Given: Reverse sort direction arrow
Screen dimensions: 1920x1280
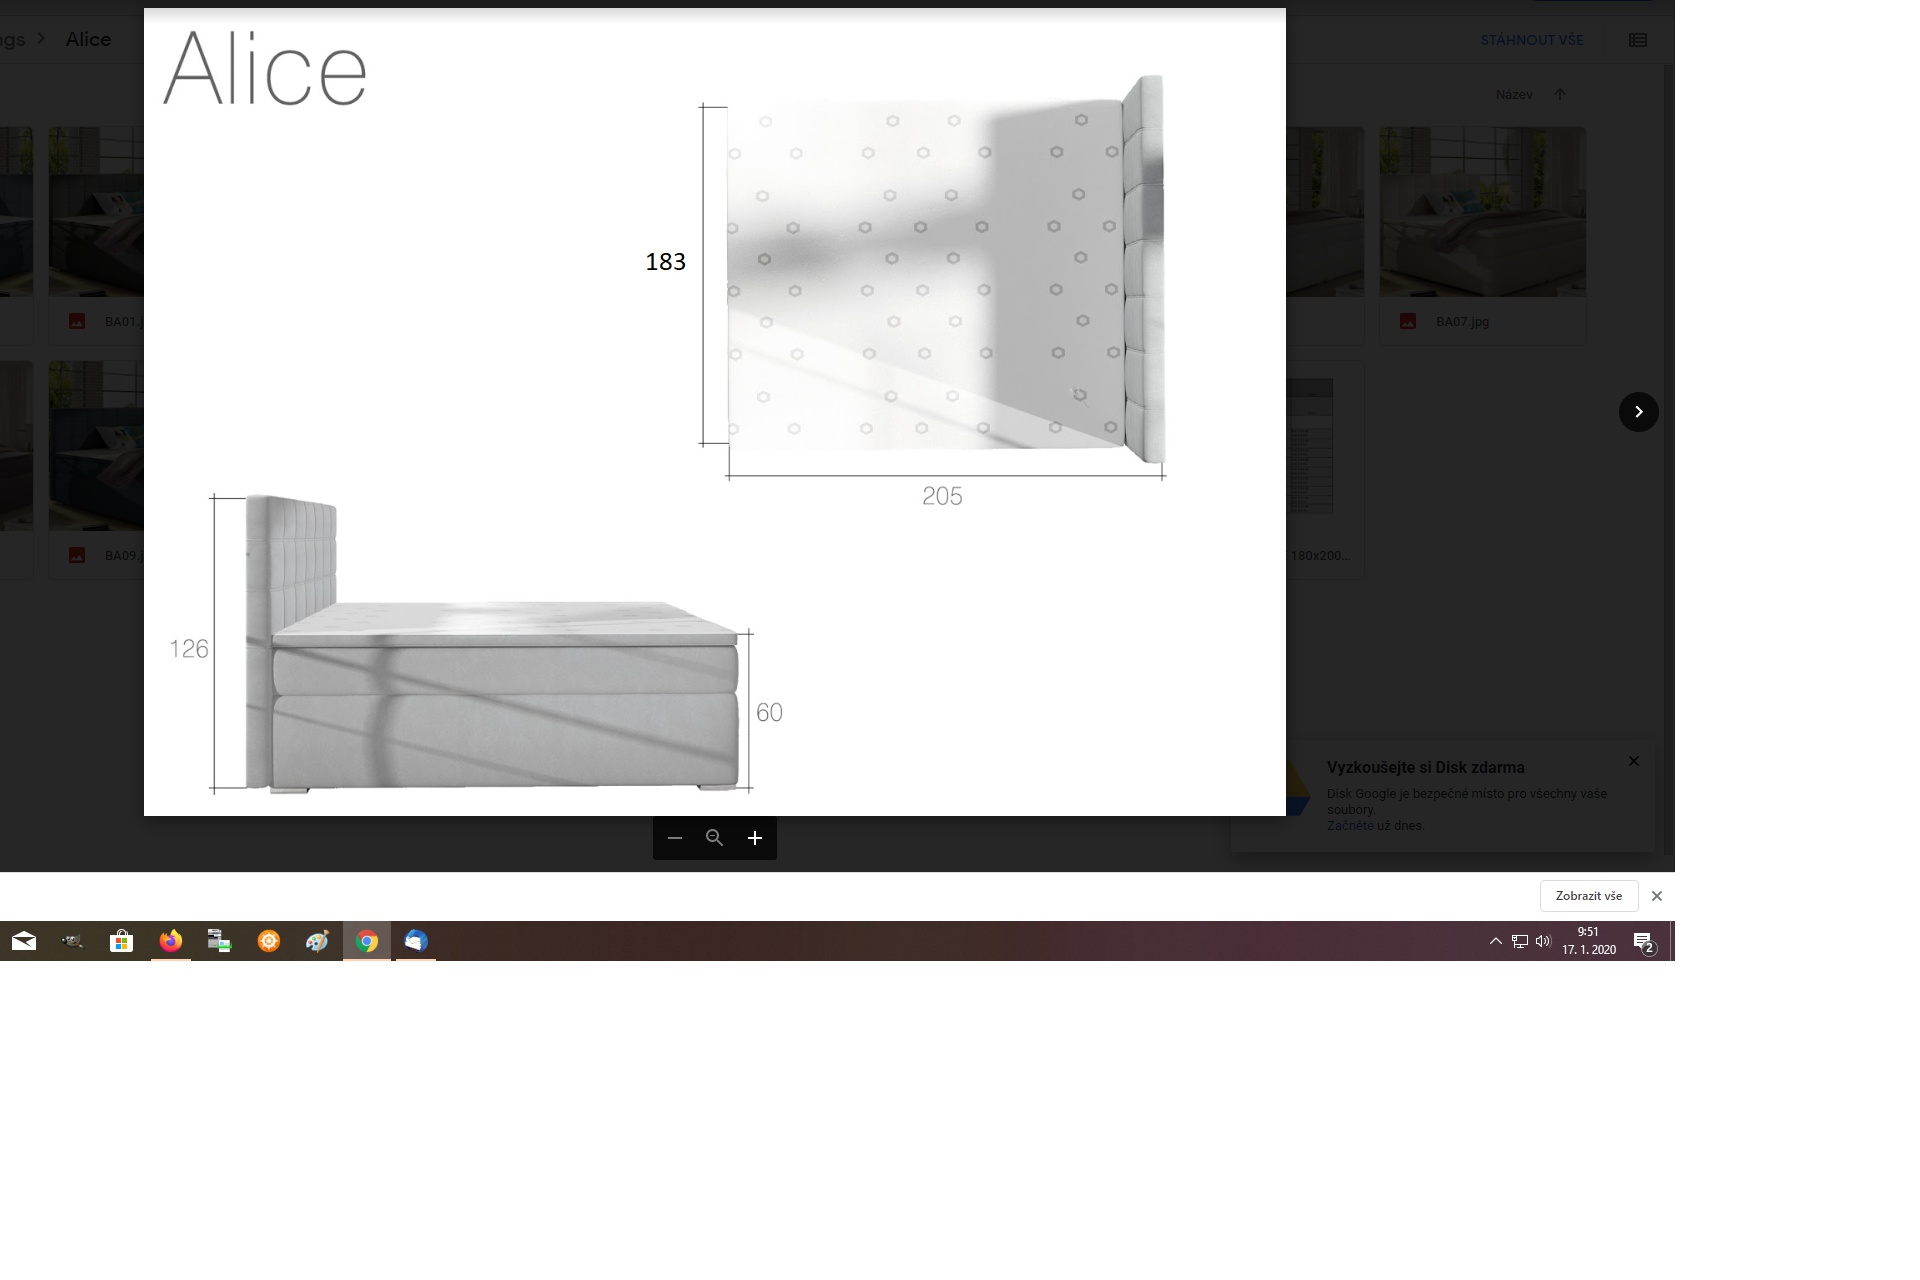Looking at the screenshot, I should (1560, 94).
